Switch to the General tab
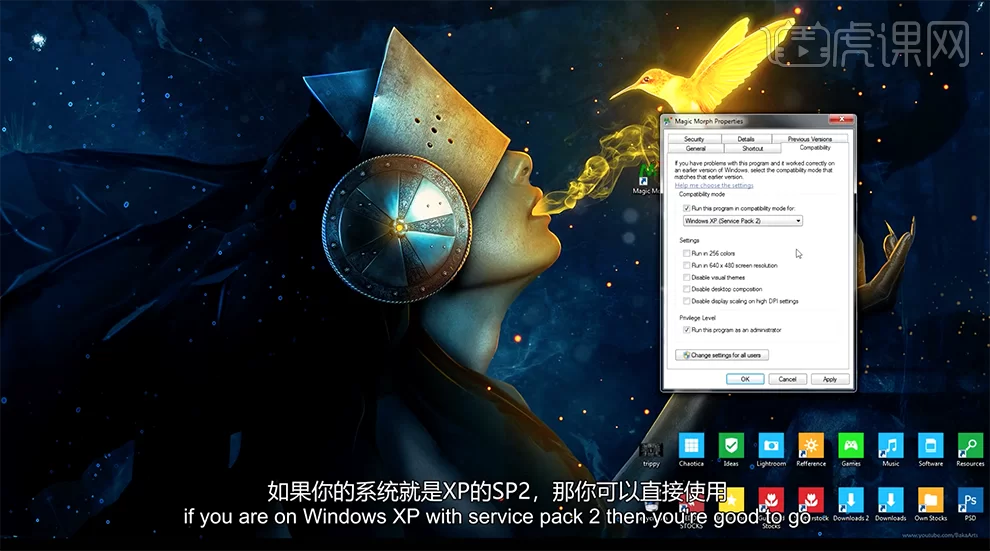Screen dimensions: 990x551 [x=695, y=148]
